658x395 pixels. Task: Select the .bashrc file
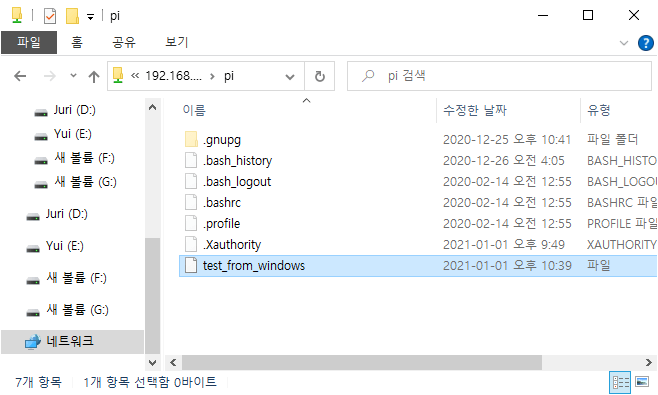click(222, 203)
